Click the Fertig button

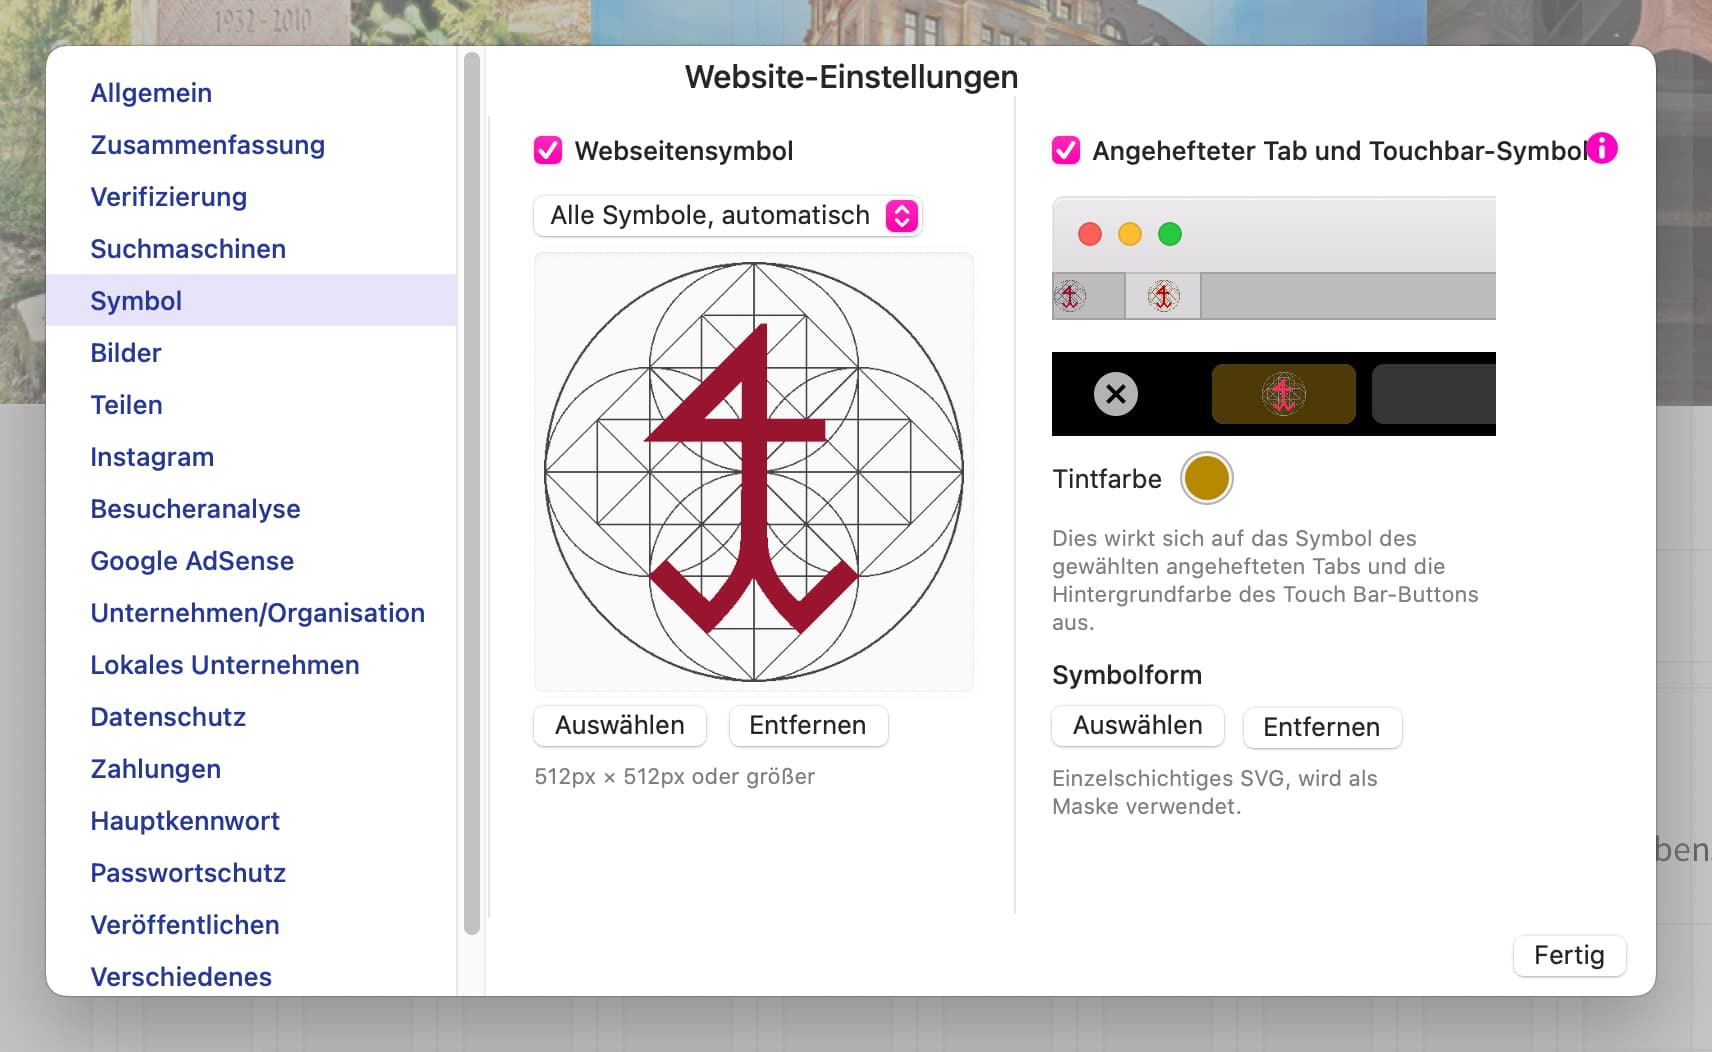(1569, 955)
